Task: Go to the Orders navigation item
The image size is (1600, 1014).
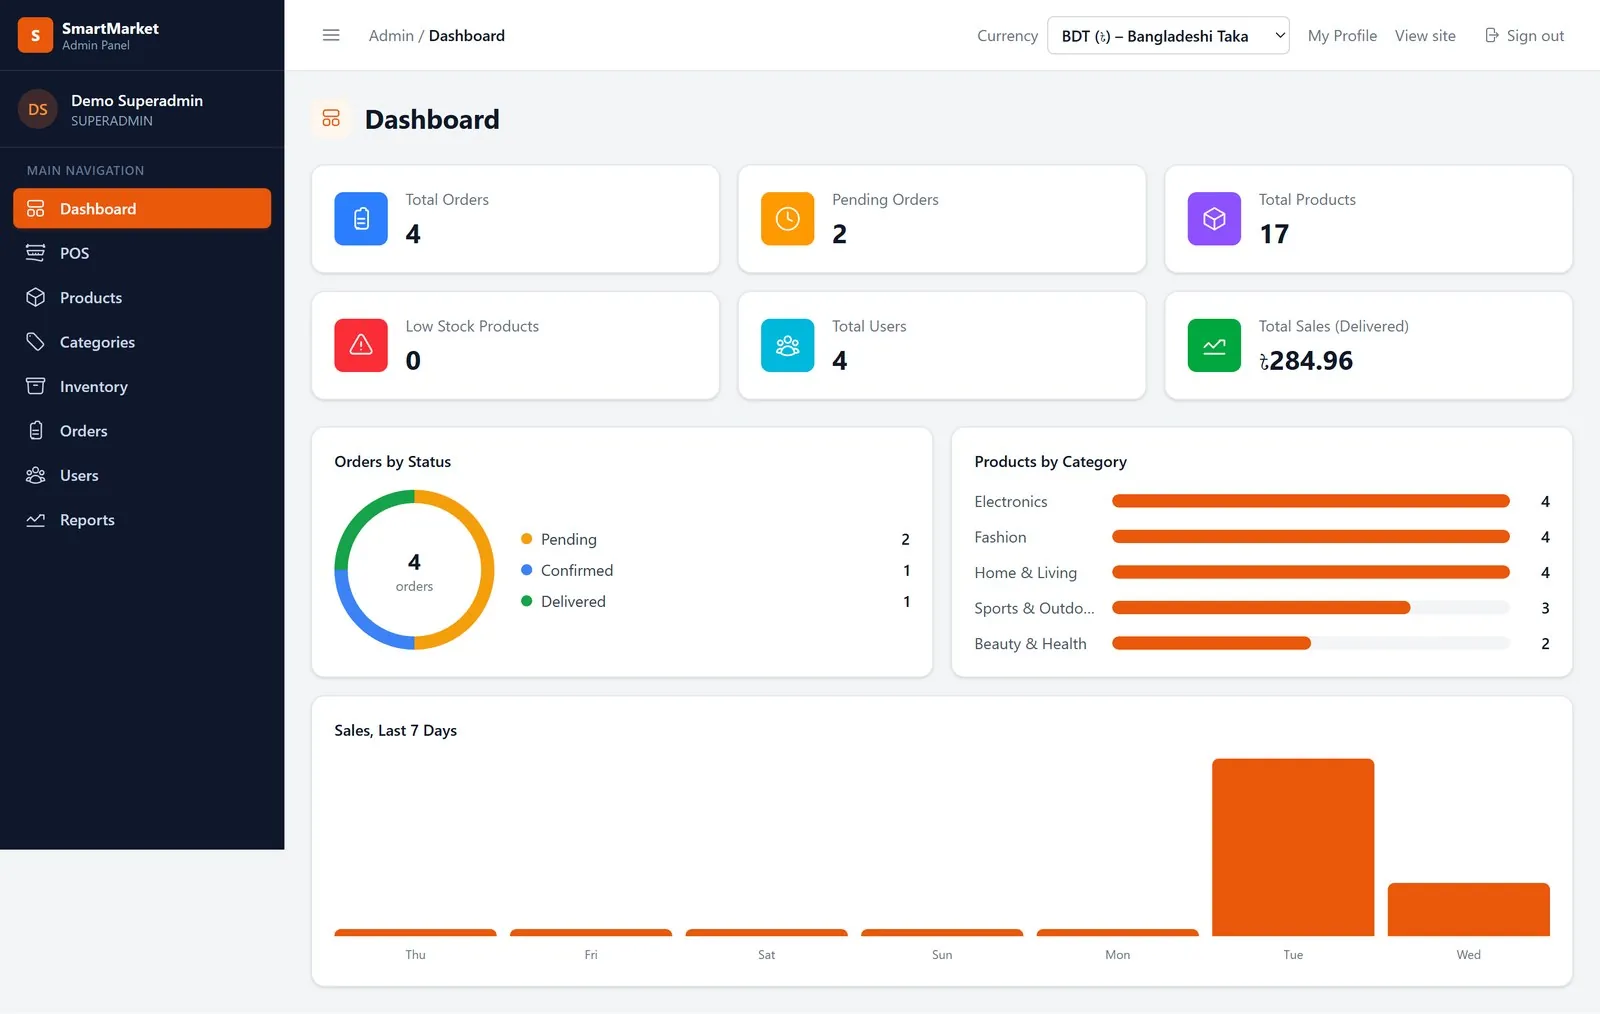Action: 142,431
